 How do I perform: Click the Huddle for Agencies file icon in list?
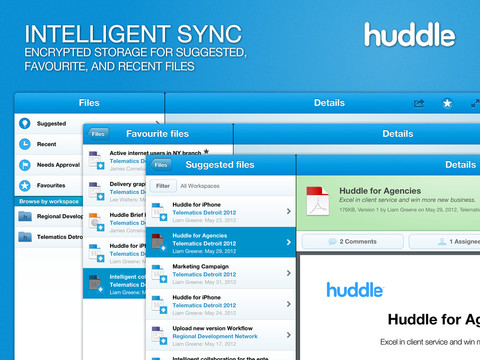(x=159, y=242)
